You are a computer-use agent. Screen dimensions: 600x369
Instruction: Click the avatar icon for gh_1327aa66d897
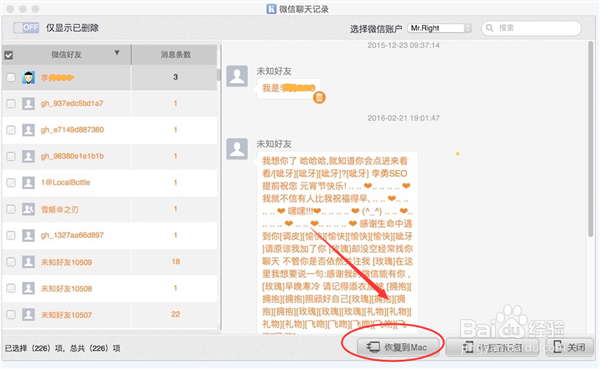[x=28, y=235]
